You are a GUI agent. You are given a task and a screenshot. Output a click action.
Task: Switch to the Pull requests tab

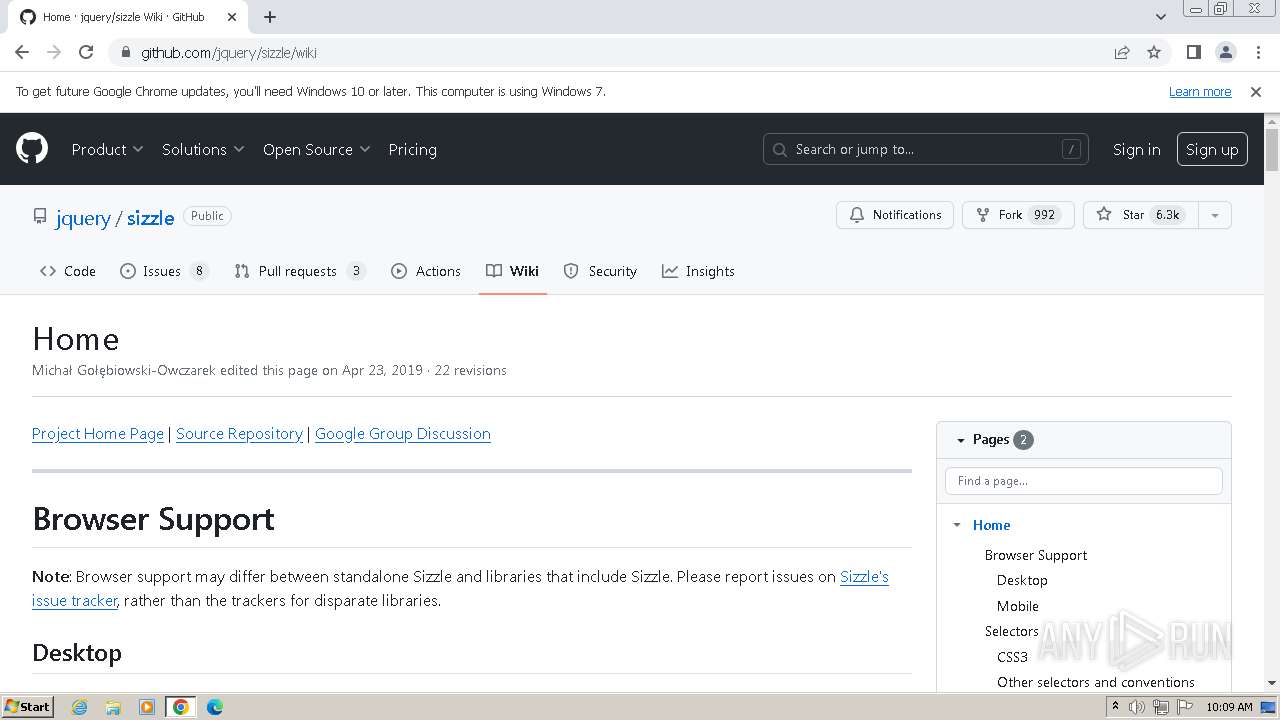(300, 271)
